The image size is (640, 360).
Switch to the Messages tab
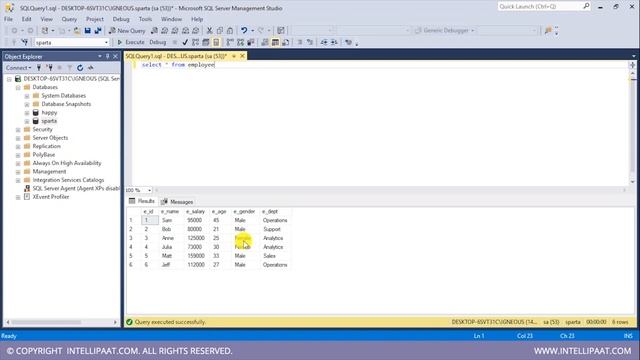(177, 202)
